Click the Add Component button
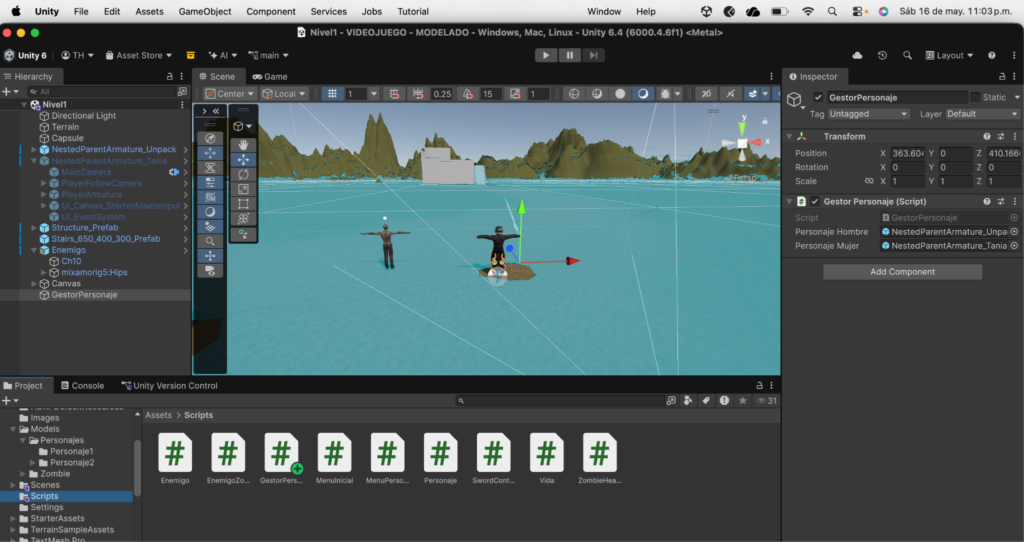 click(903, 272)
